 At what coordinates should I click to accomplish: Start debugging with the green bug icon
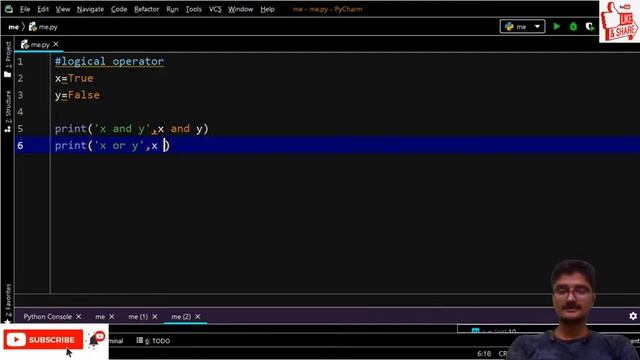[573, 27]
